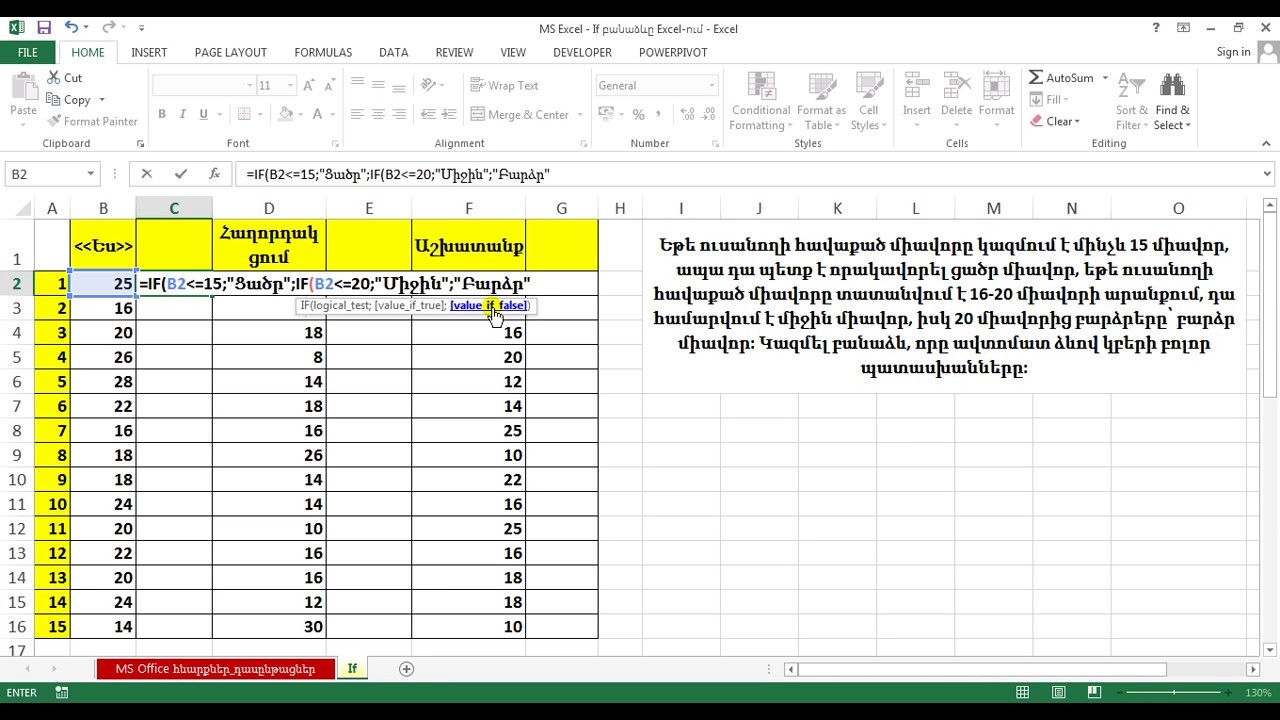Switch to the INSERT ribbon tab
Viewport: 1280px width, 720px height.
pyautogui.click(x=149, y=52)
